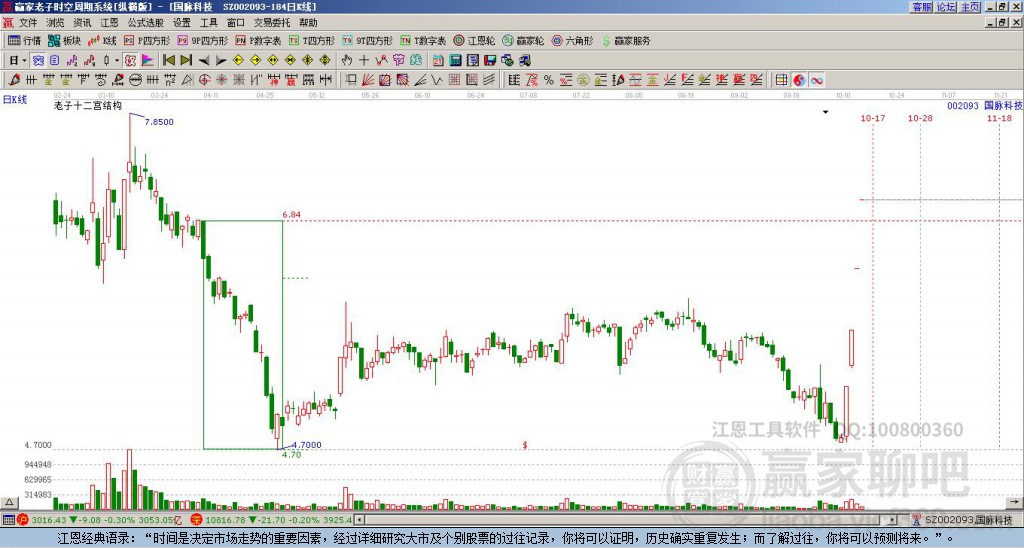The width and height of the screenshot is (1024, 548).
Task: Click the 11-18 date marker
Action: pos(999,118)
